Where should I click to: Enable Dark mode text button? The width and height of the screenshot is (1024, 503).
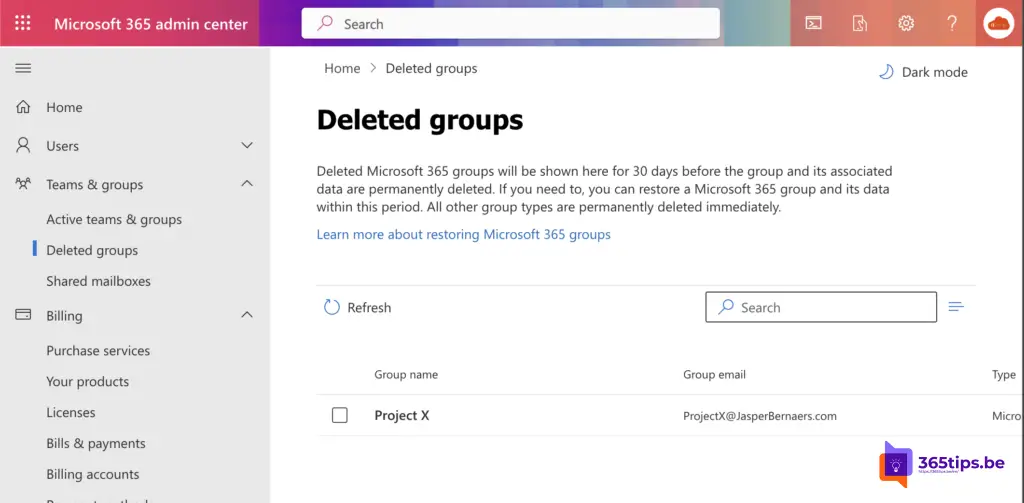[x=935, y=72]
